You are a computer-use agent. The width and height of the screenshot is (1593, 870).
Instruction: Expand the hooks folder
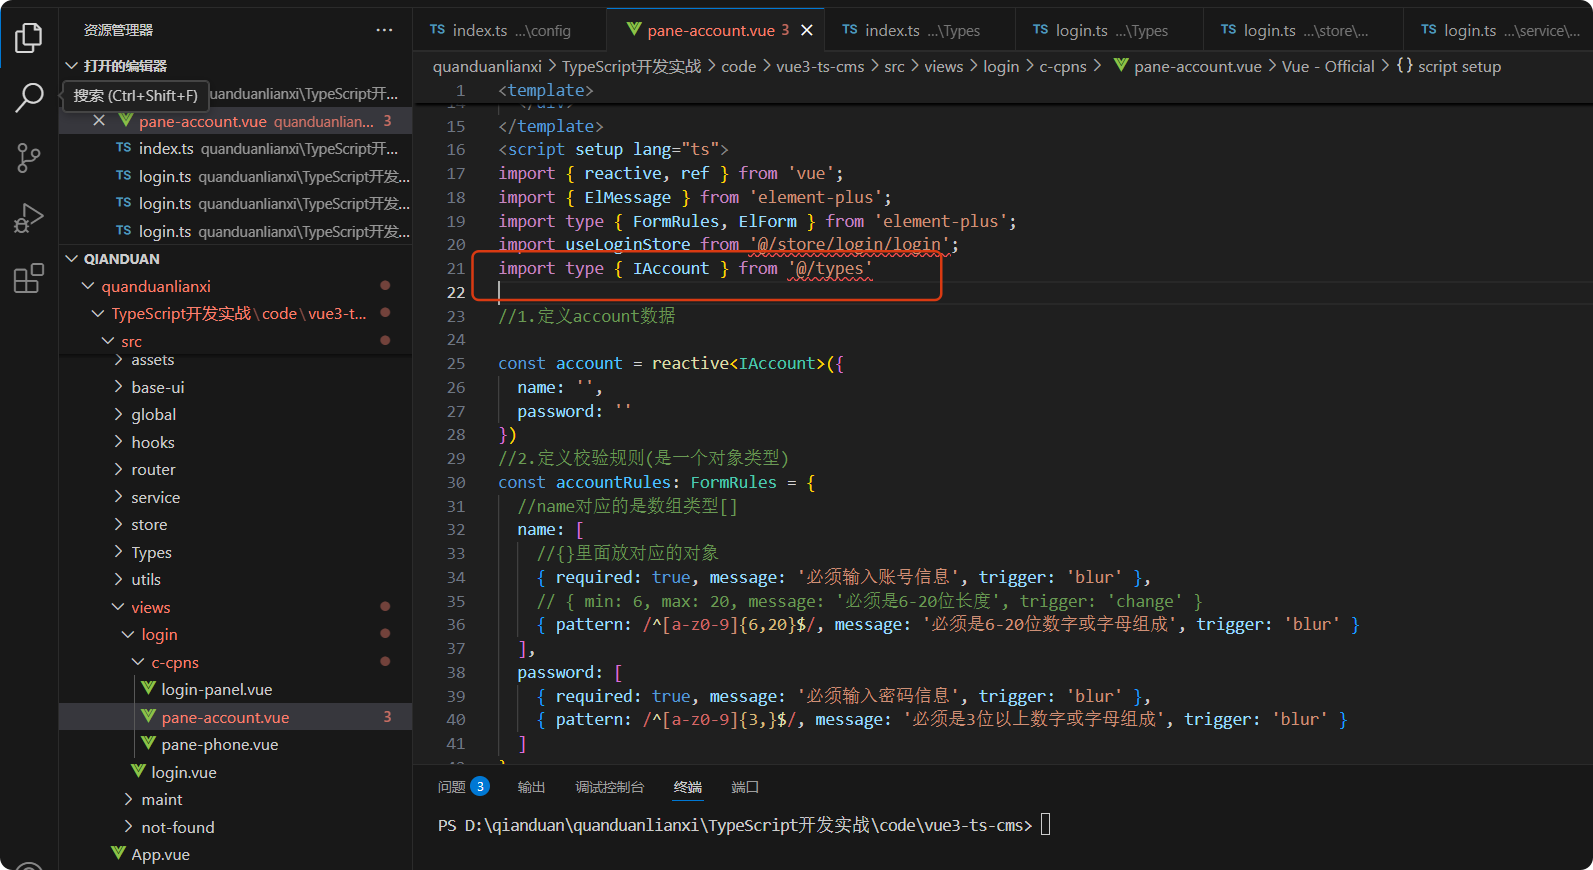coord(118,442)
